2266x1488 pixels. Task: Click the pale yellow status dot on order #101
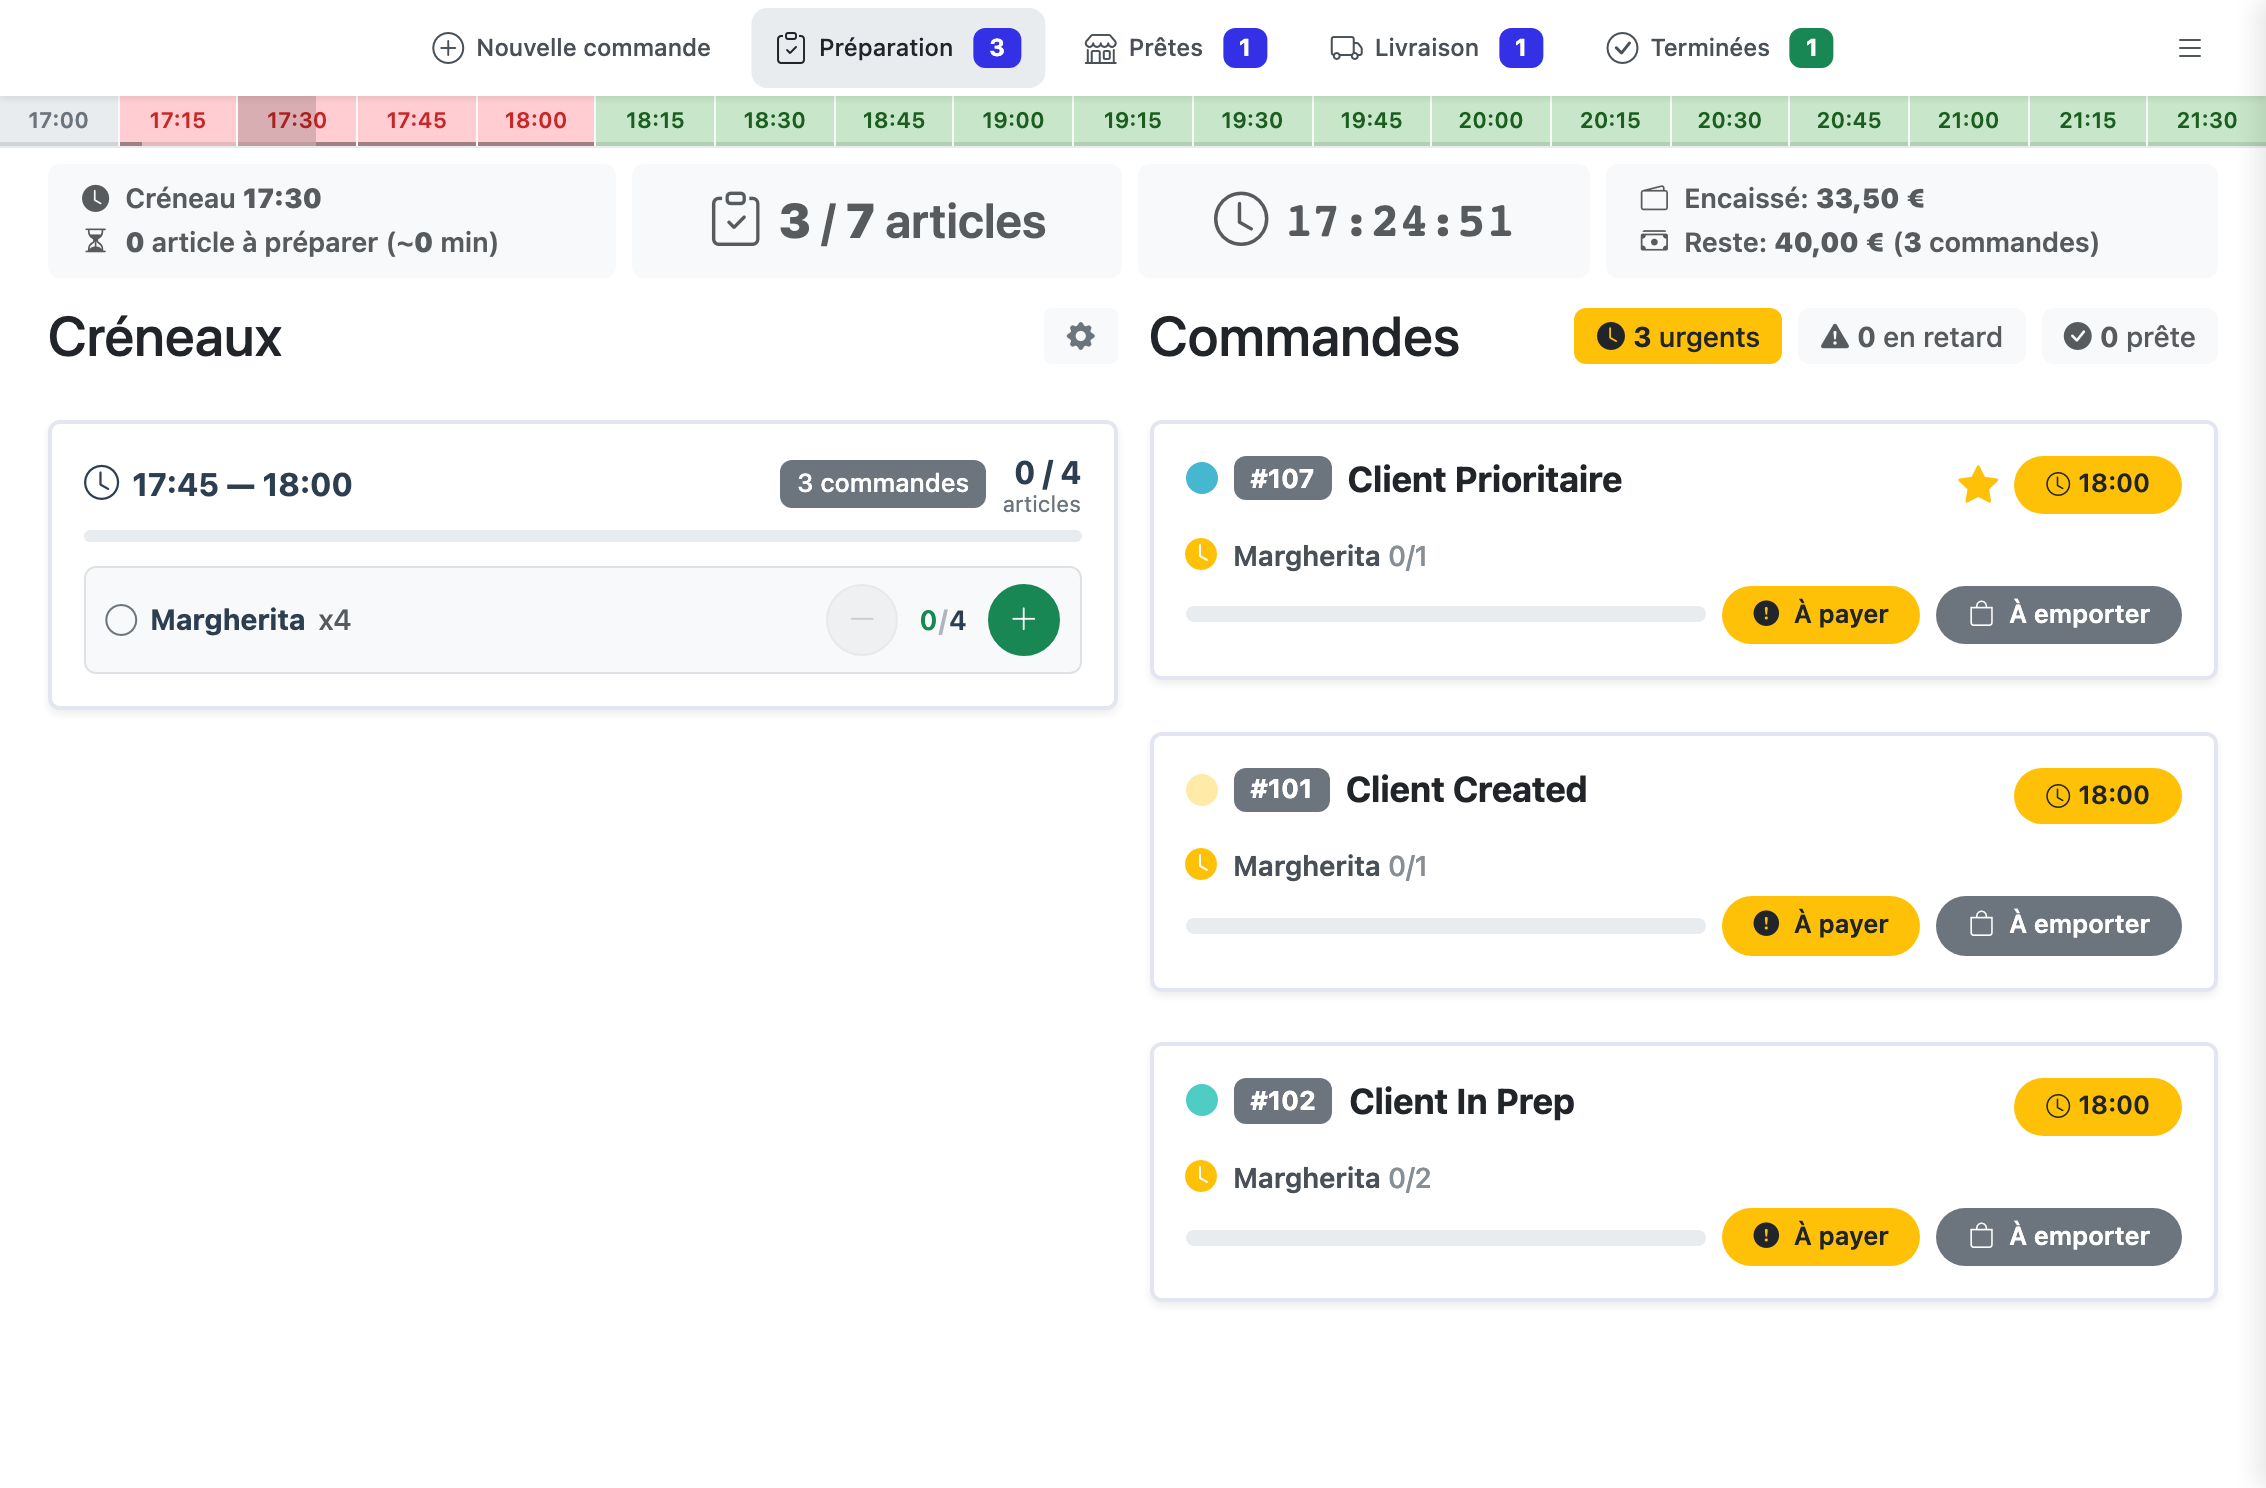point(1201,790)
